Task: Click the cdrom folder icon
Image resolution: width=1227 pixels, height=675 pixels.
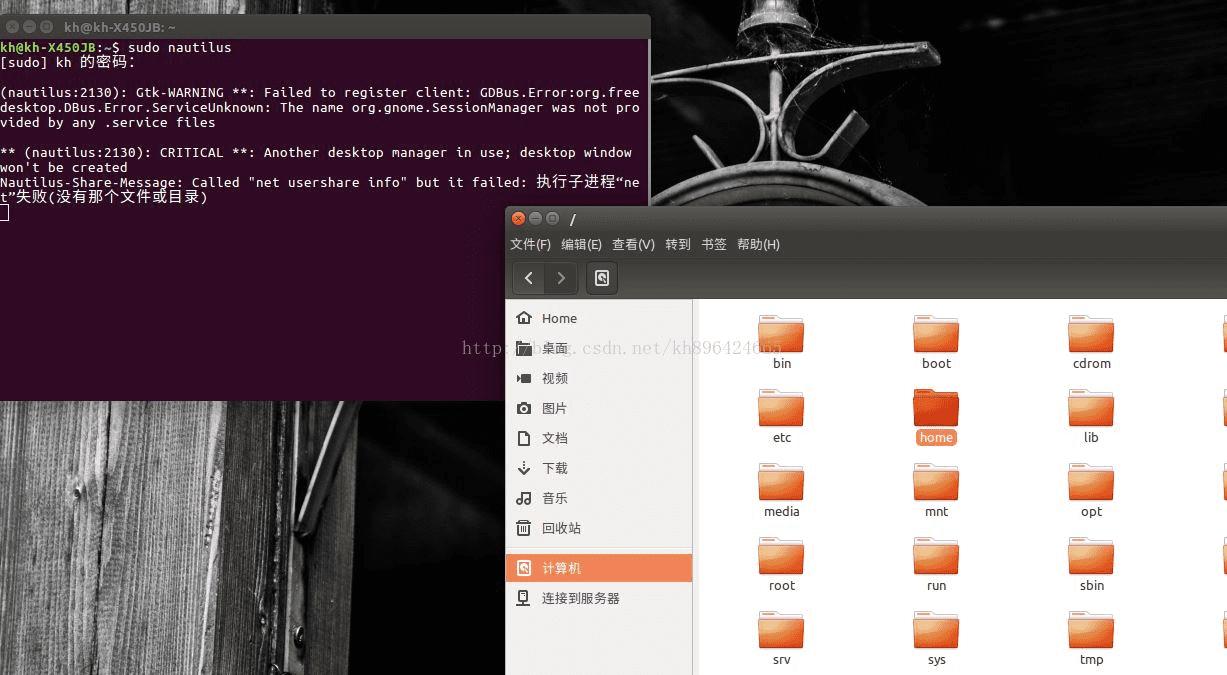Action: [1091, 334]
